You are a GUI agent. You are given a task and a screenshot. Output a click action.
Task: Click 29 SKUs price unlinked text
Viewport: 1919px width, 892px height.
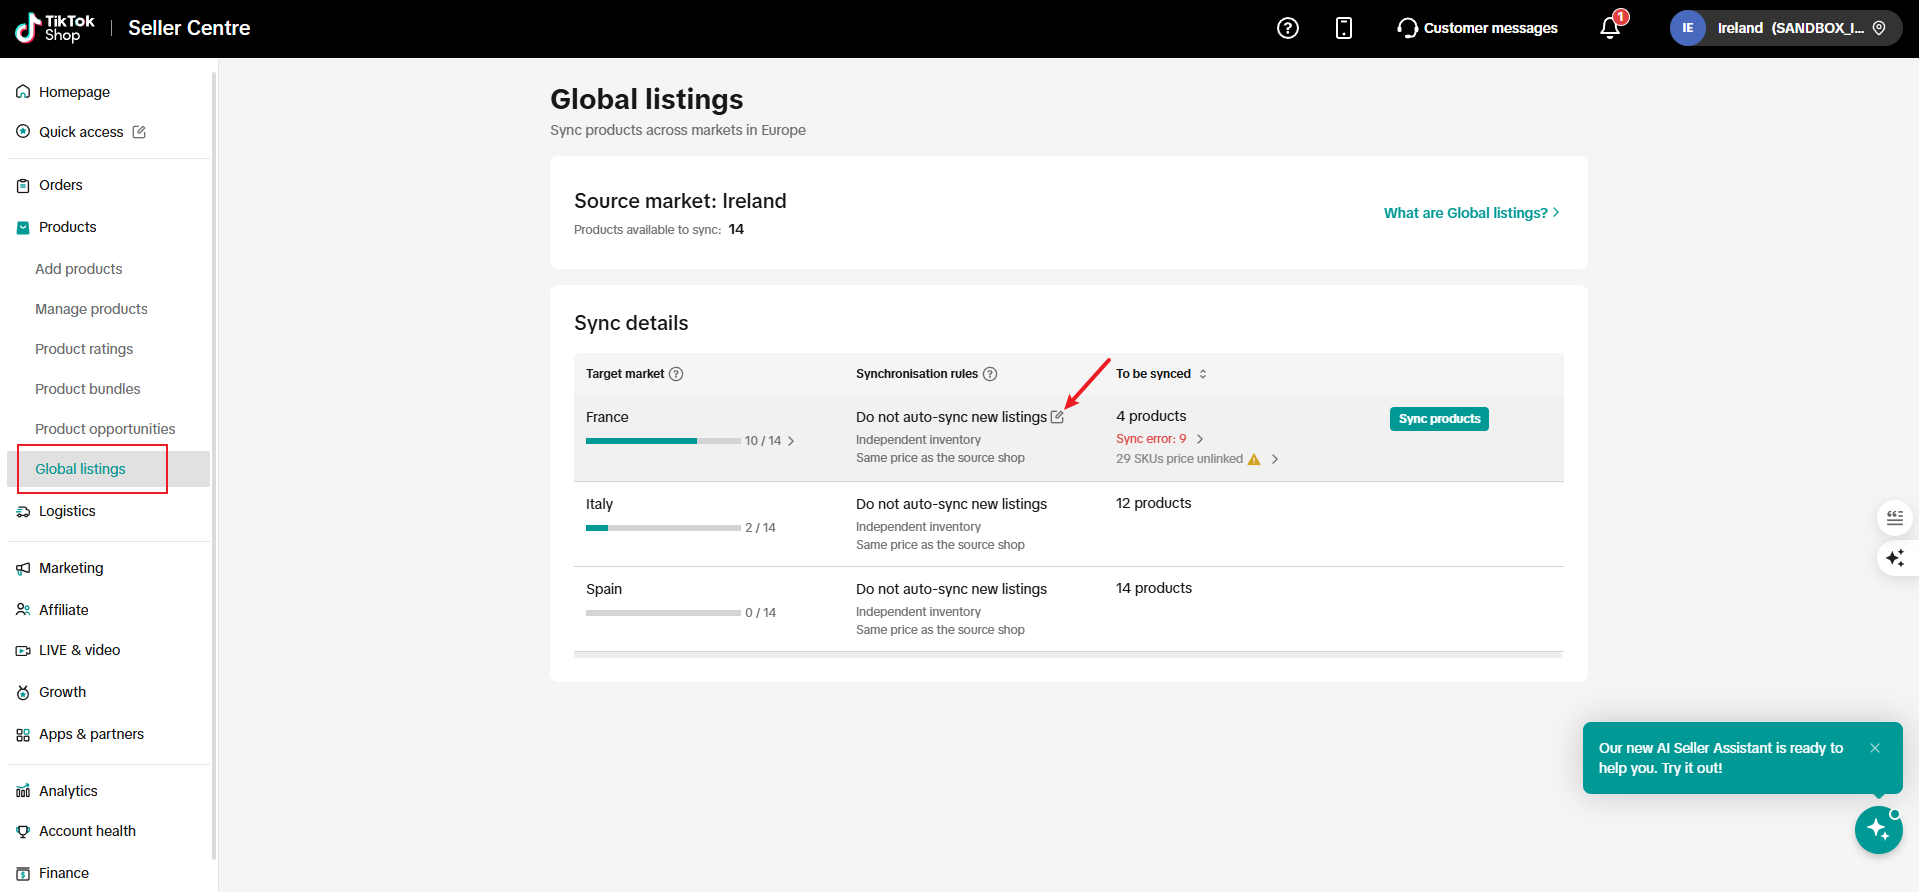pos(1179,459)
